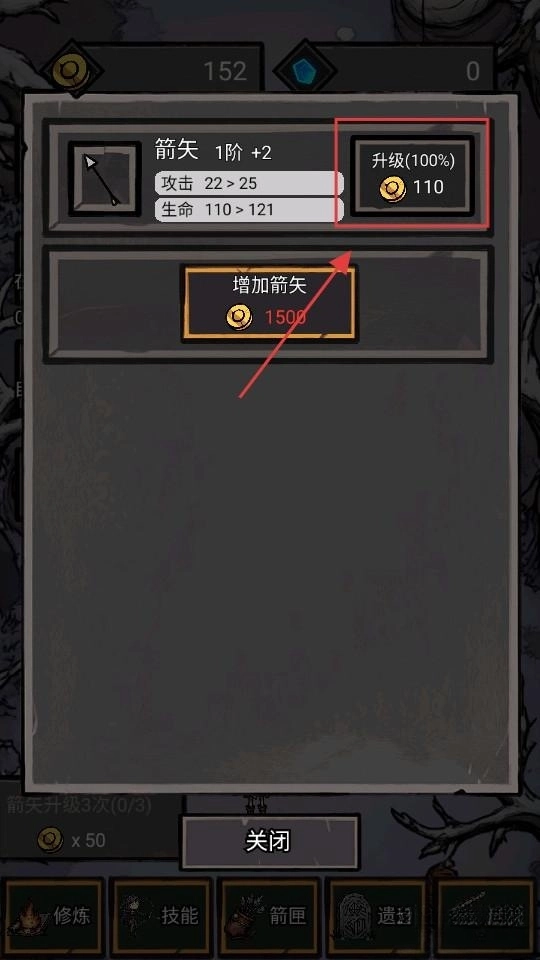
Task: Tap the blue gem currency icon
Action: (304, 71)
